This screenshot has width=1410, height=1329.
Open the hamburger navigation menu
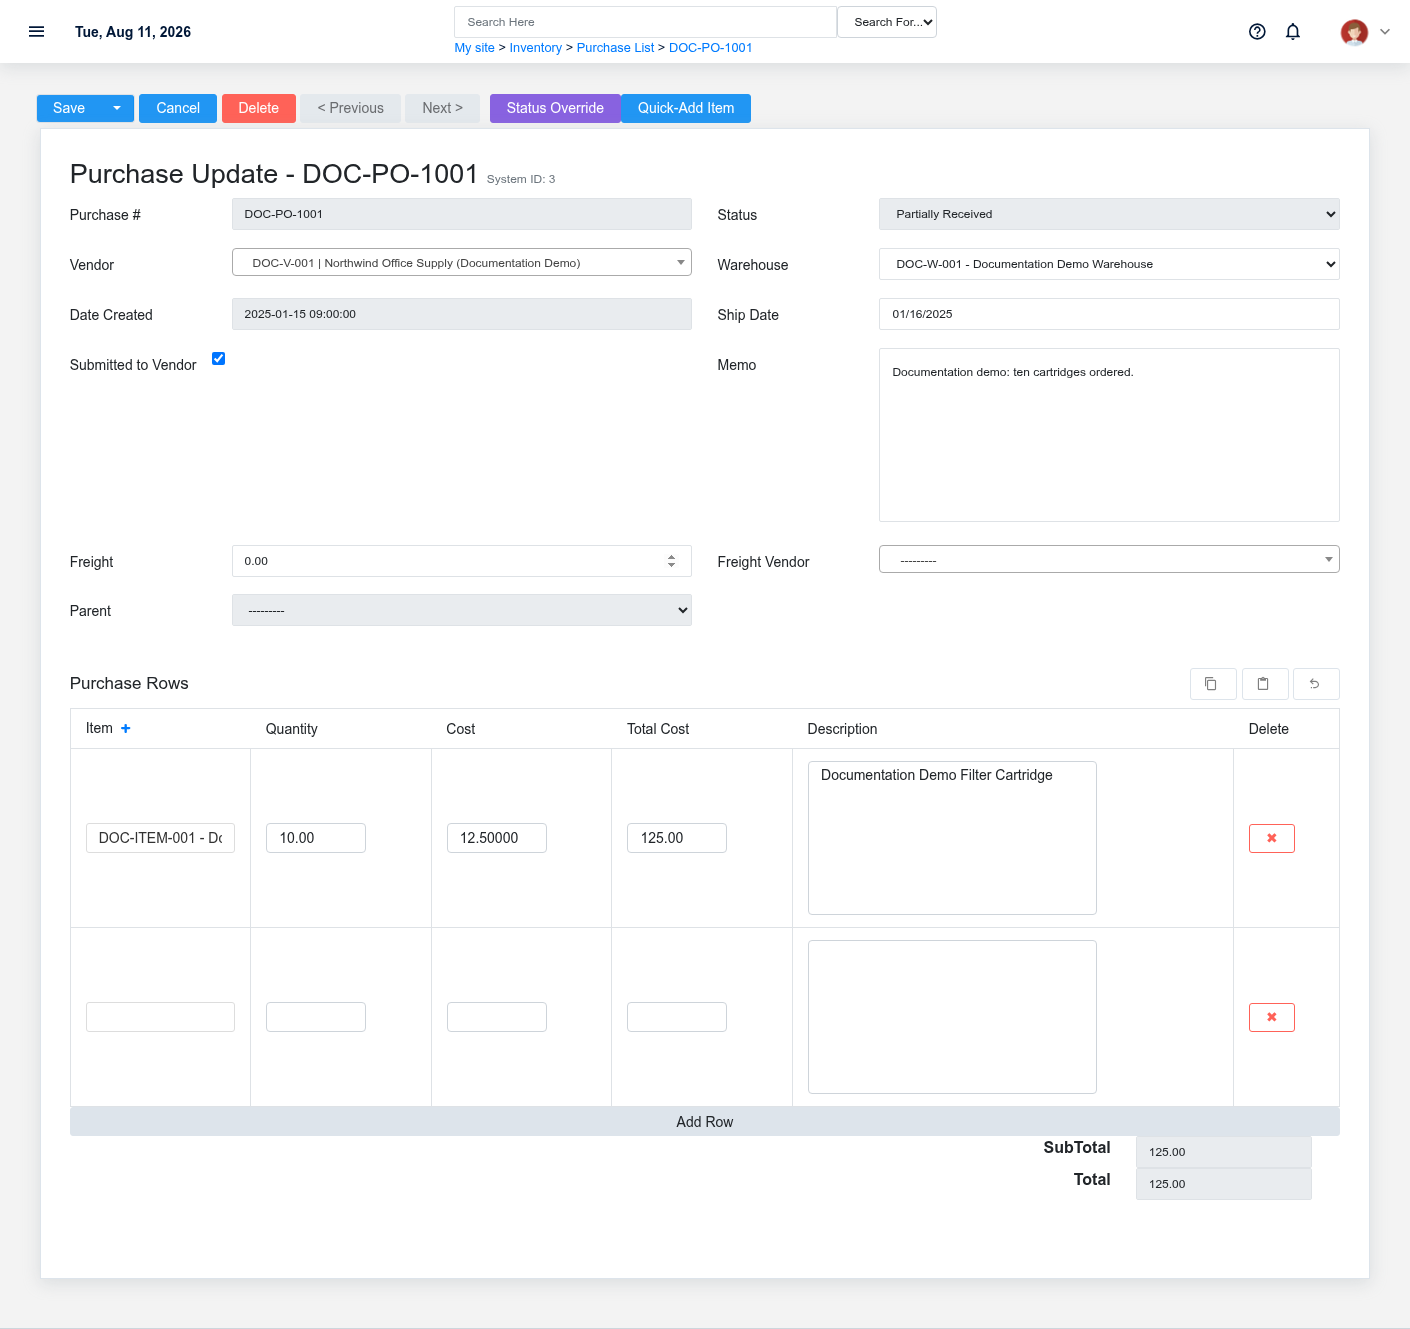[x=37, y=32]
